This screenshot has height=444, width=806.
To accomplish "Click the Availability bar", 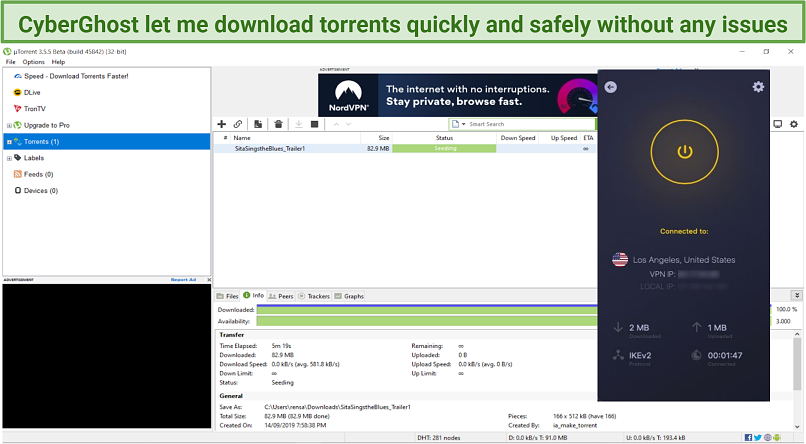I will pos(427,321).
